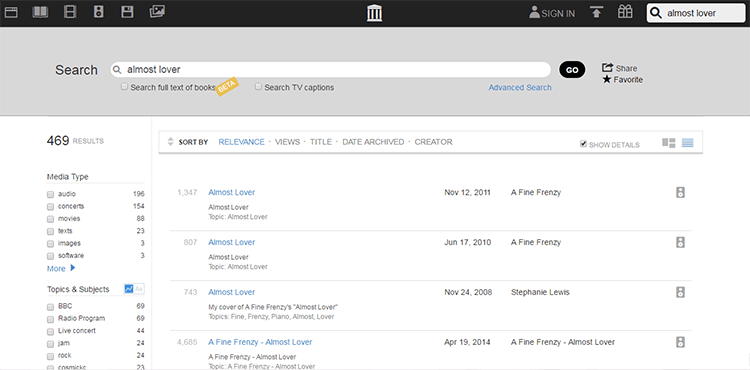Sort results by DATE ARCHIVED
The image size is (750, 370).
pyautogui.click(x=373, y=142)
